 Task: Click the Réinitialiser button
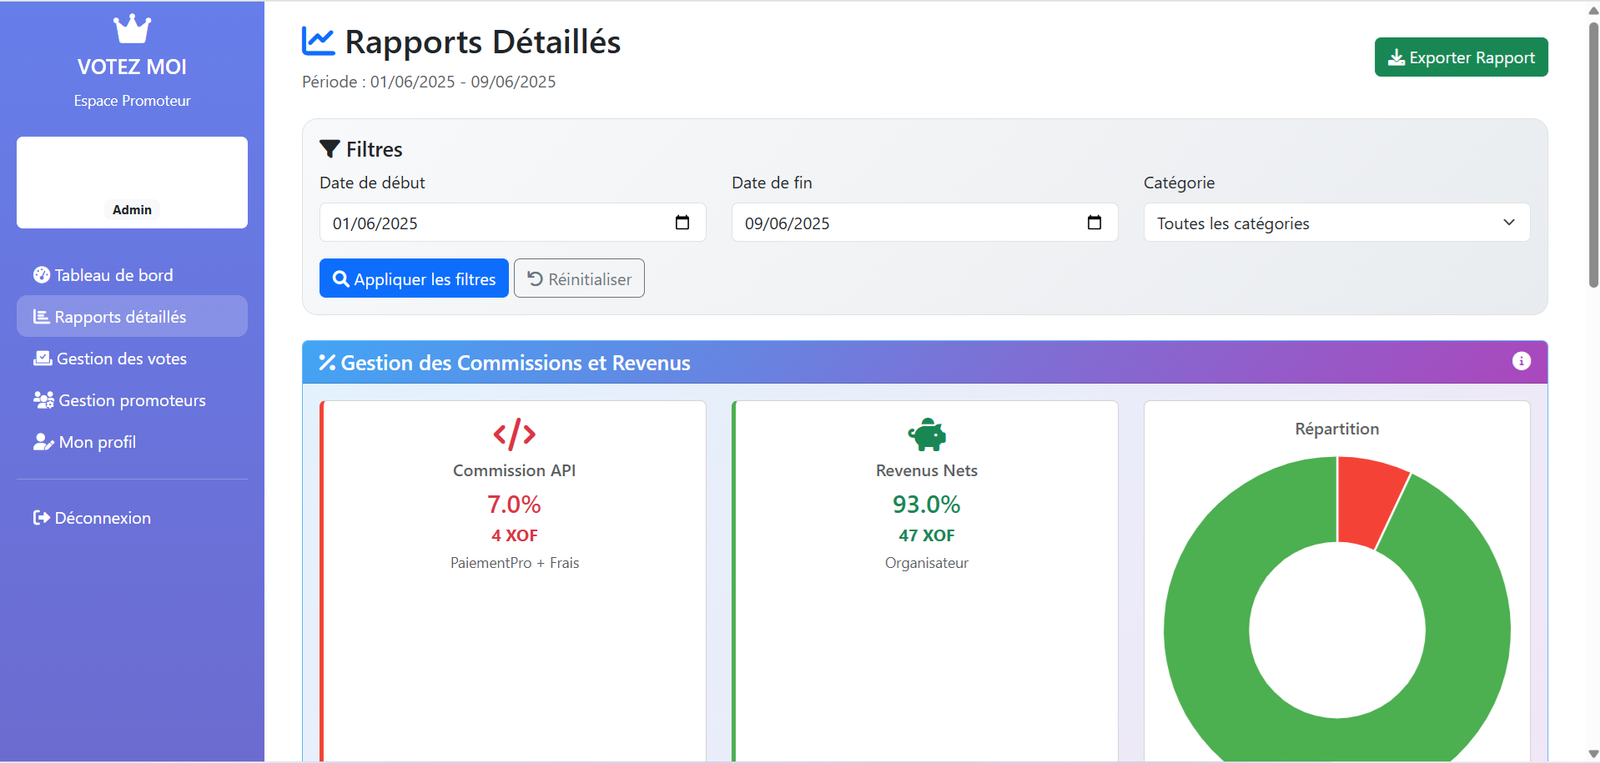(579, 279)
